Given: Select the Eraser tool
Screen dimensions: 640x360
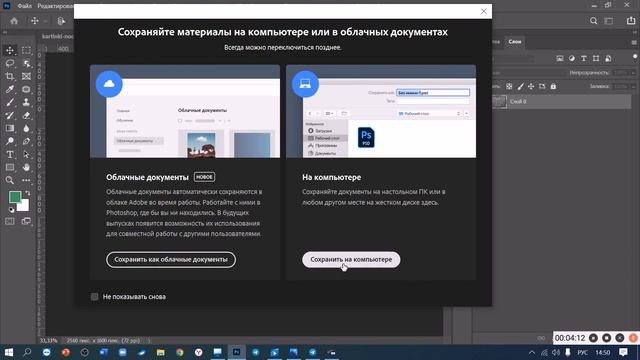Looking at the screenshot, I should (x=26, y=116).
